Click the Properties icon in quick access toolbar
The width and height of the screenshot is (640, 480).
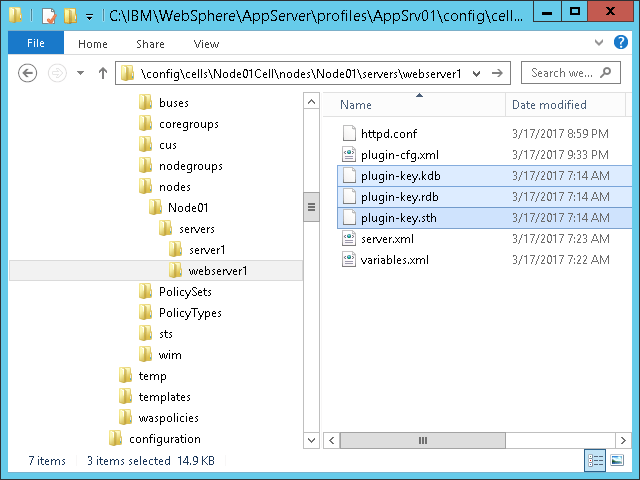point(47,16)
